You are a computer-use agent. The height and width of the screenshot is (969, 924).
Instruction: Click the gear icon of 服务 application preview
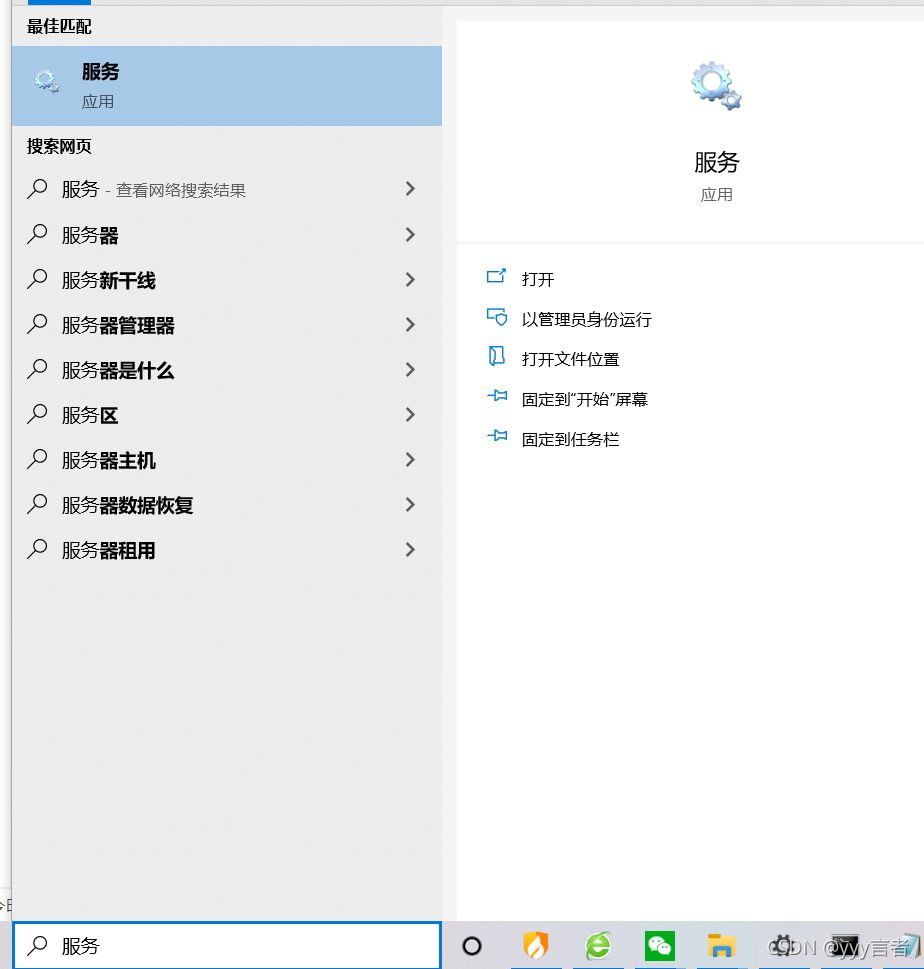716,86
